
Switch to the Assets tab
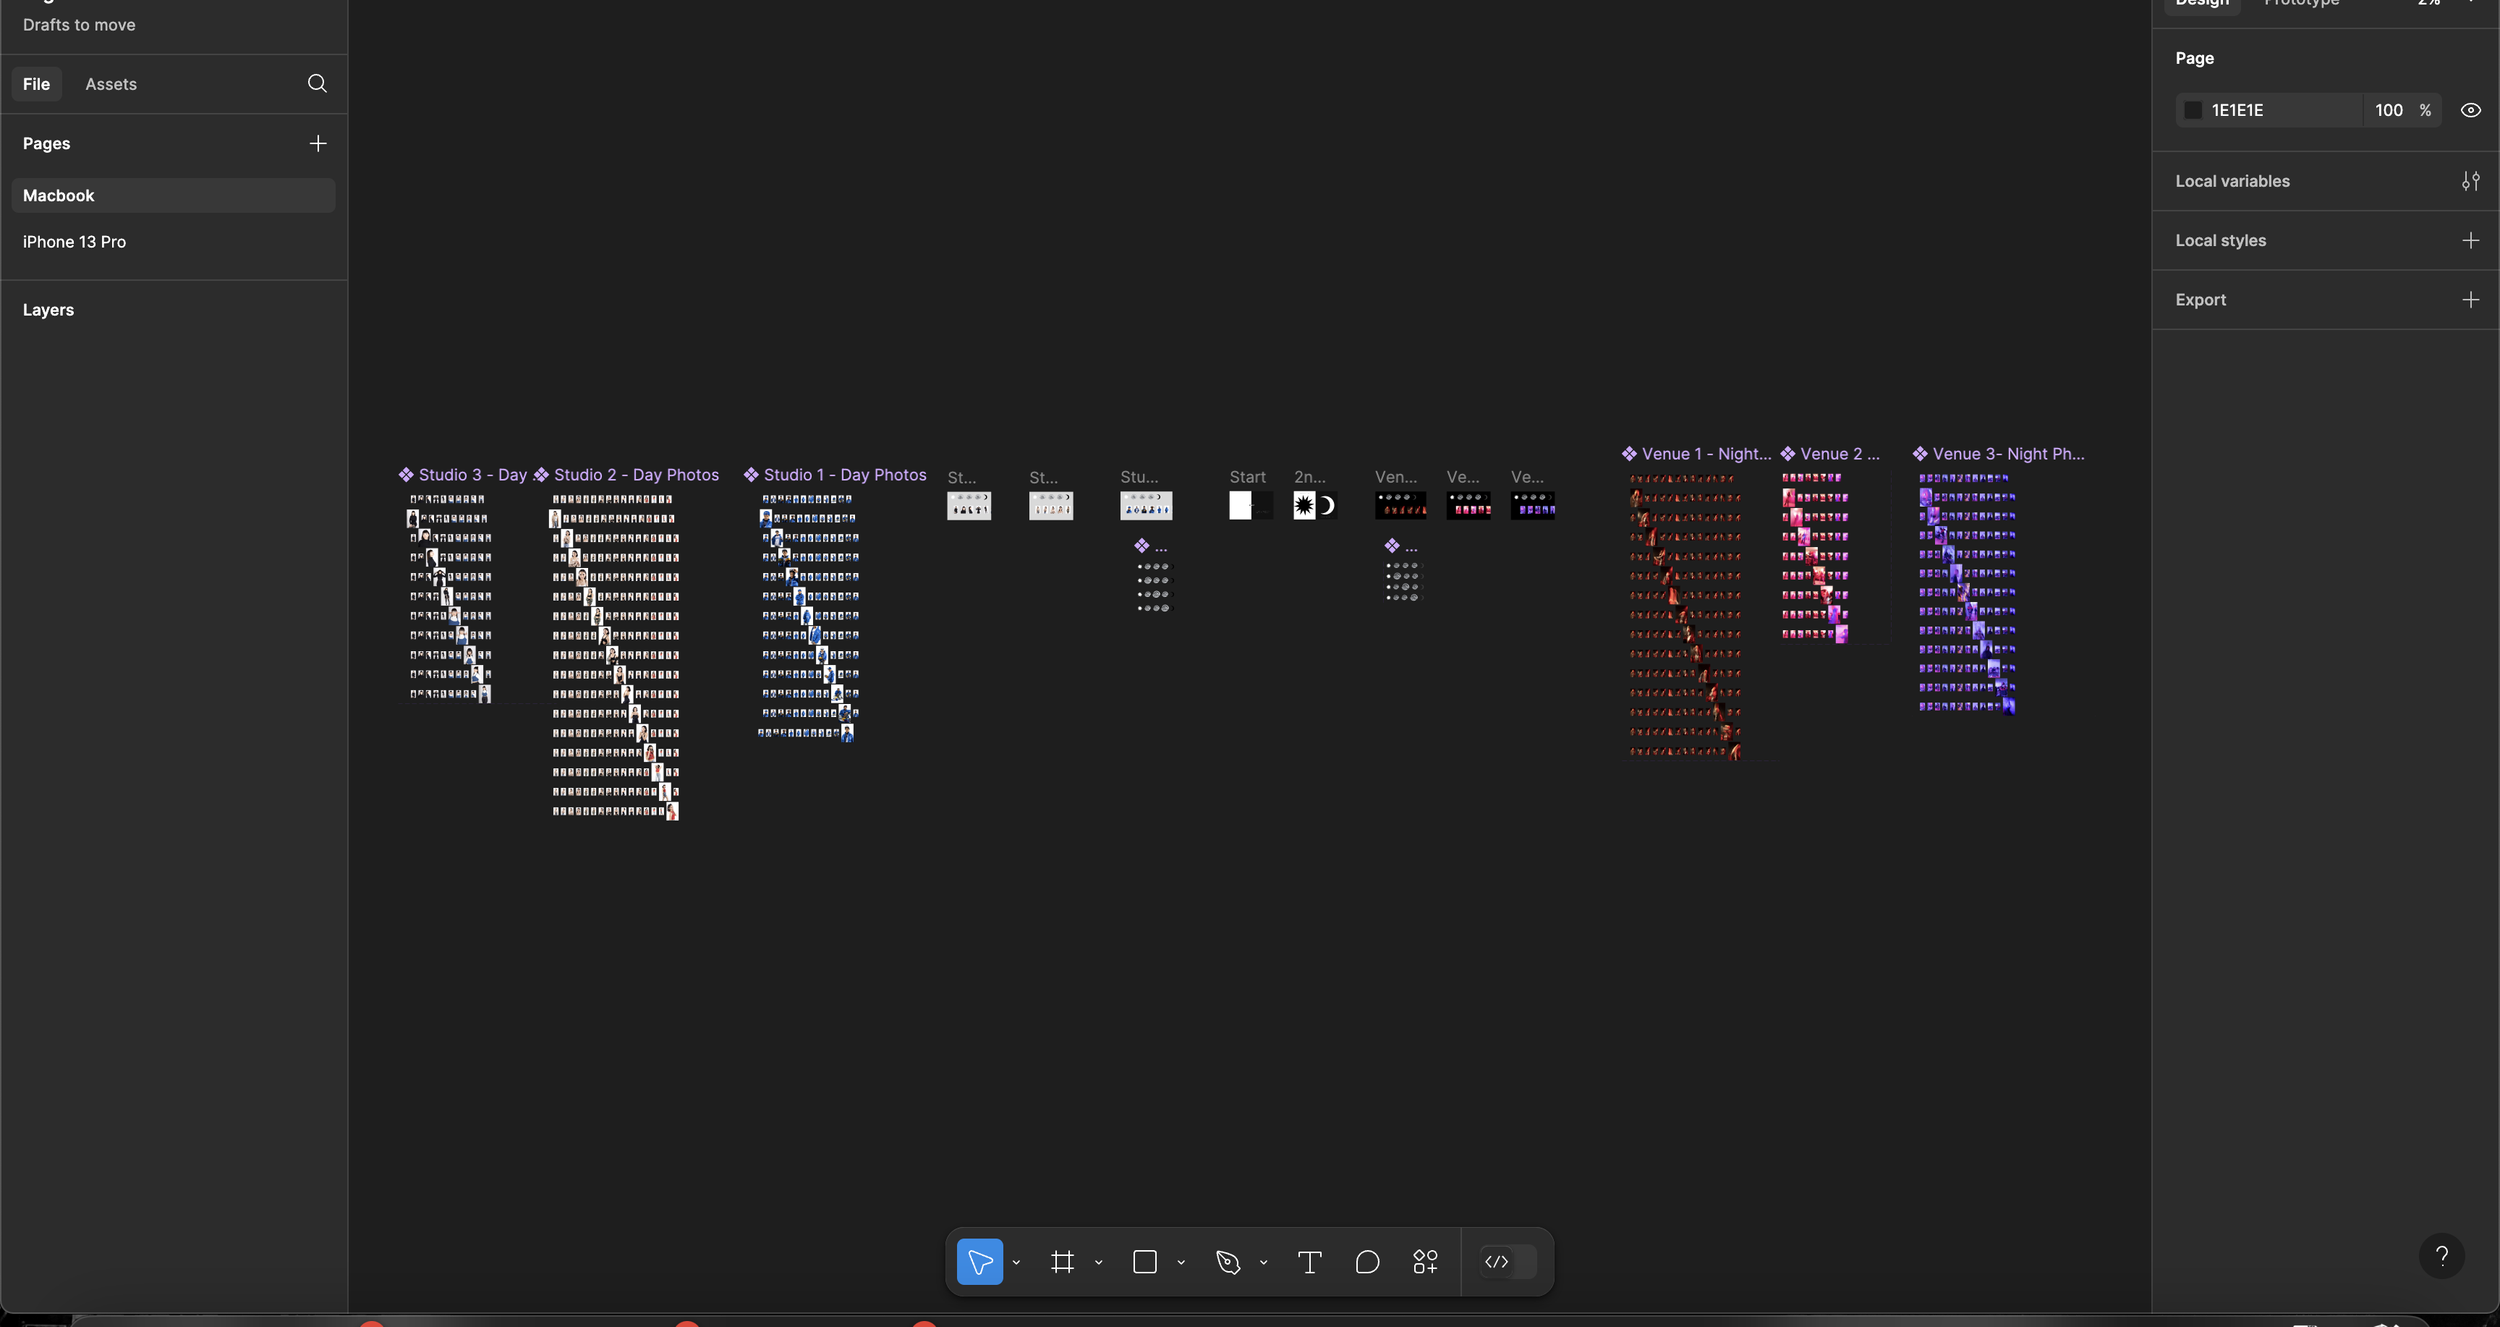pos(111,84)
